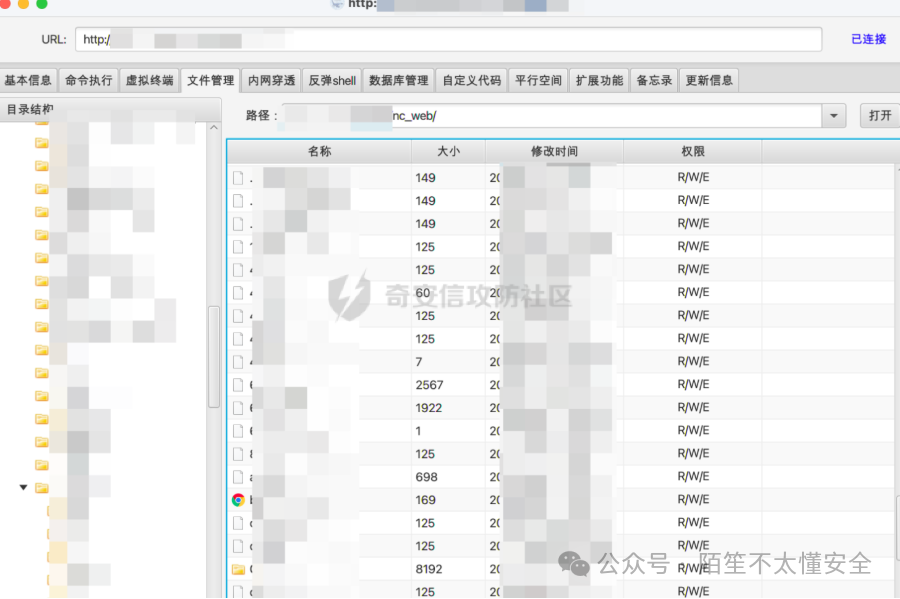The height and width of the screenshot is (599, 900).
Task: Click the document icon next to the 698-byte file
Action: click(x=237, y=476)
